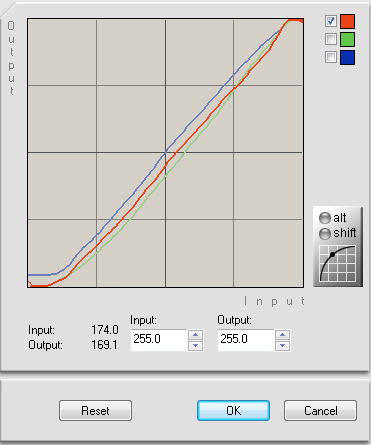371x445 pixels.
Task: Click the Output value field showing 255.0
Action: click(246, 340)
